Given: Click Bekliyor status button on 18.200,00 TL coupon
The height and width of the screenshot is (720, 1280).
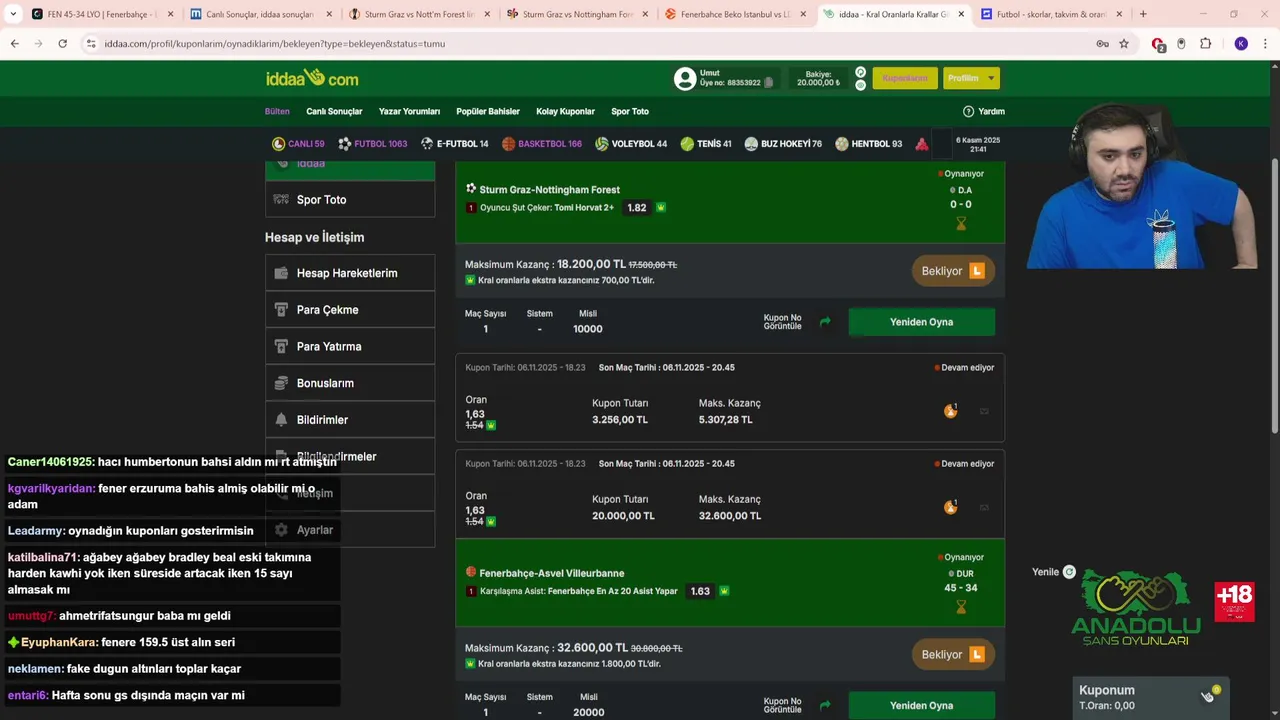Looking at the screenshot, I should (953, 271).
